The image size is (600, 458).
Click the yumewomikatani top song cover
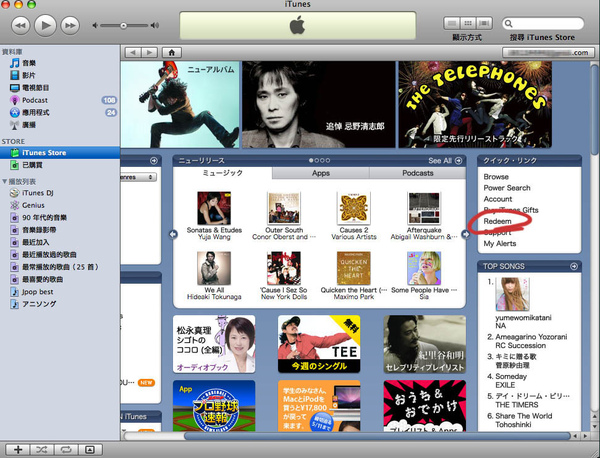512,294
